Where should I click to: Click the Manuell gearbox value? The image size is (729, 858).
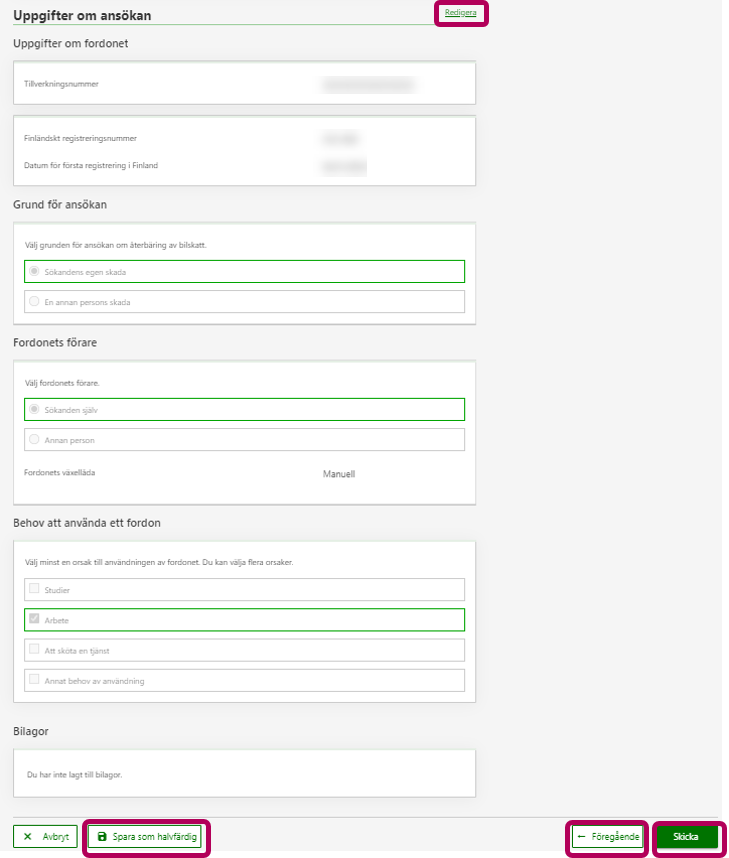click(338, 474)
